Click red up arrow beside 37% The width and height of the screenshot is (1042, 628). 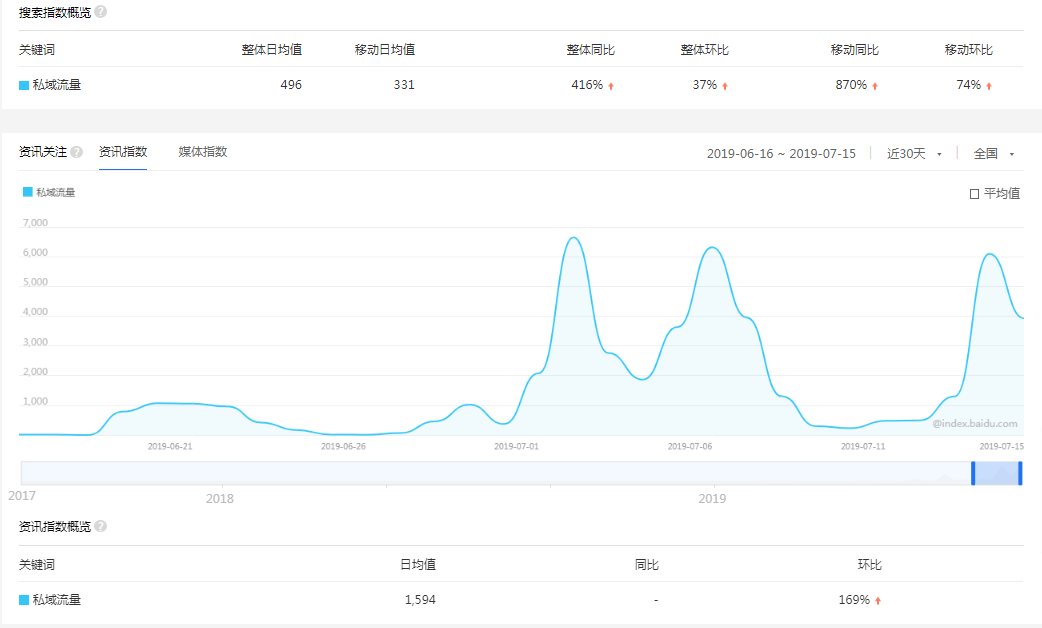[x=725, y=86]
